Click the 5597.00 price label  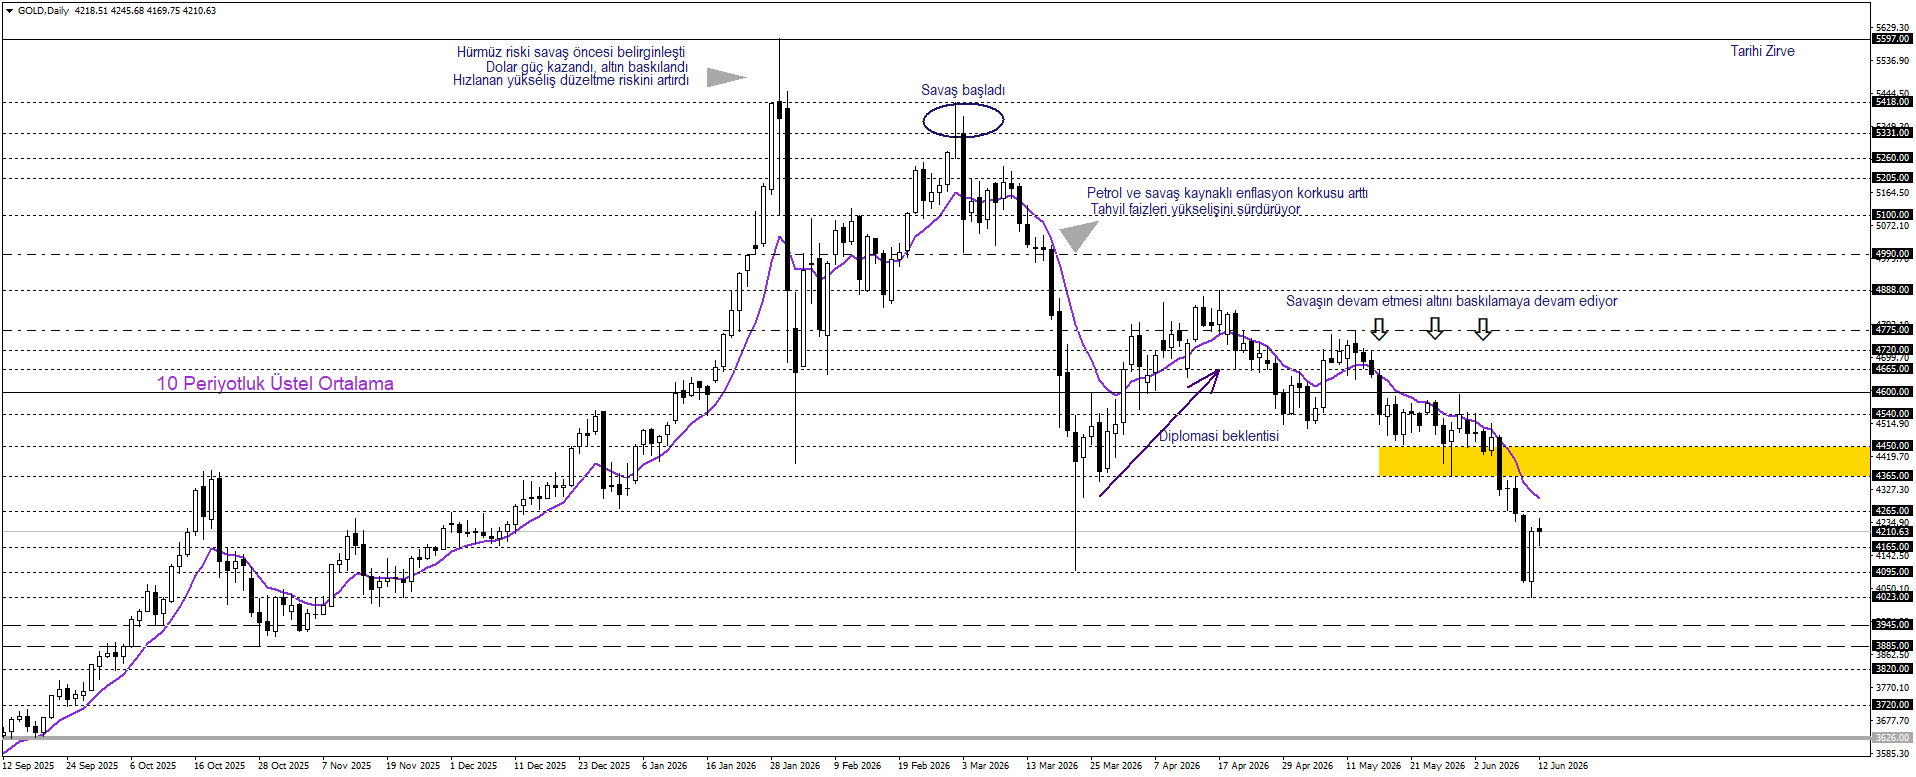(1892, 39)
